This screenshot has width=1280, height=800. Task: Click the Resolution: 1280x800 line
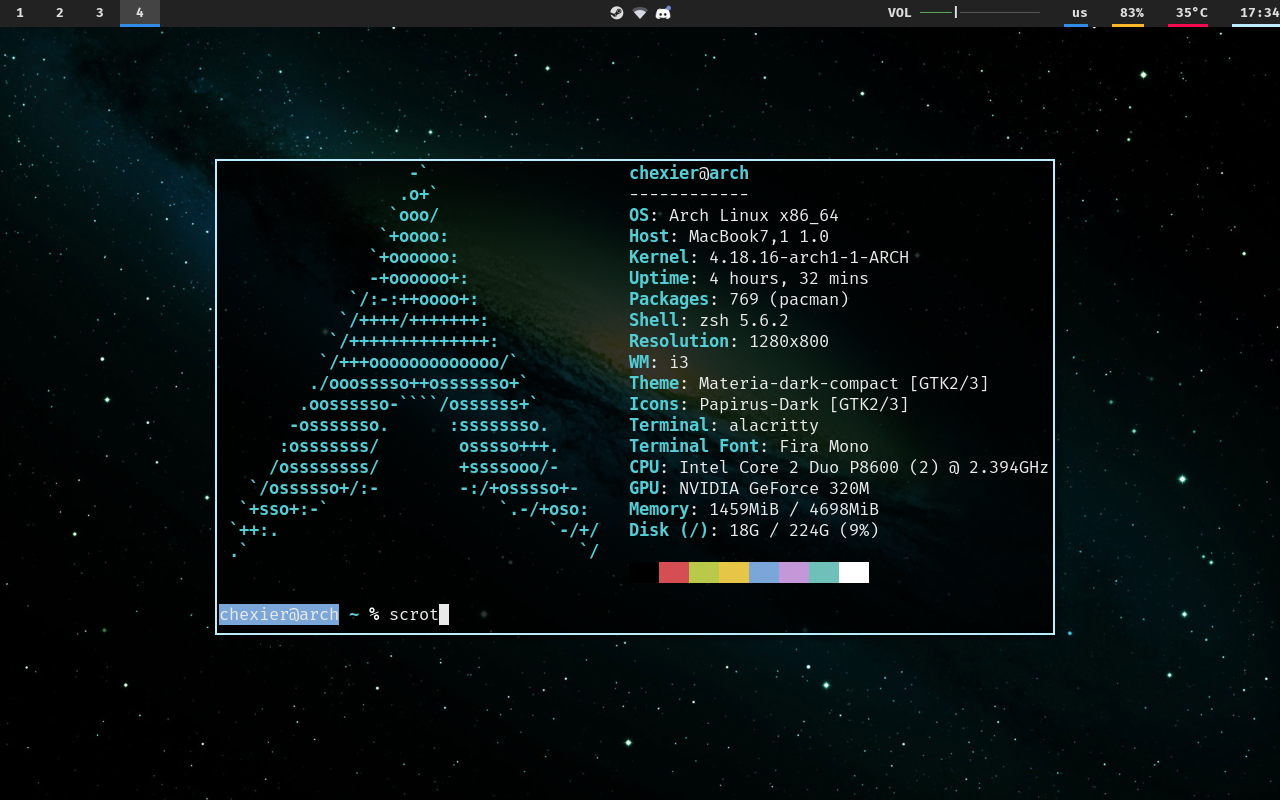point(729,341)
